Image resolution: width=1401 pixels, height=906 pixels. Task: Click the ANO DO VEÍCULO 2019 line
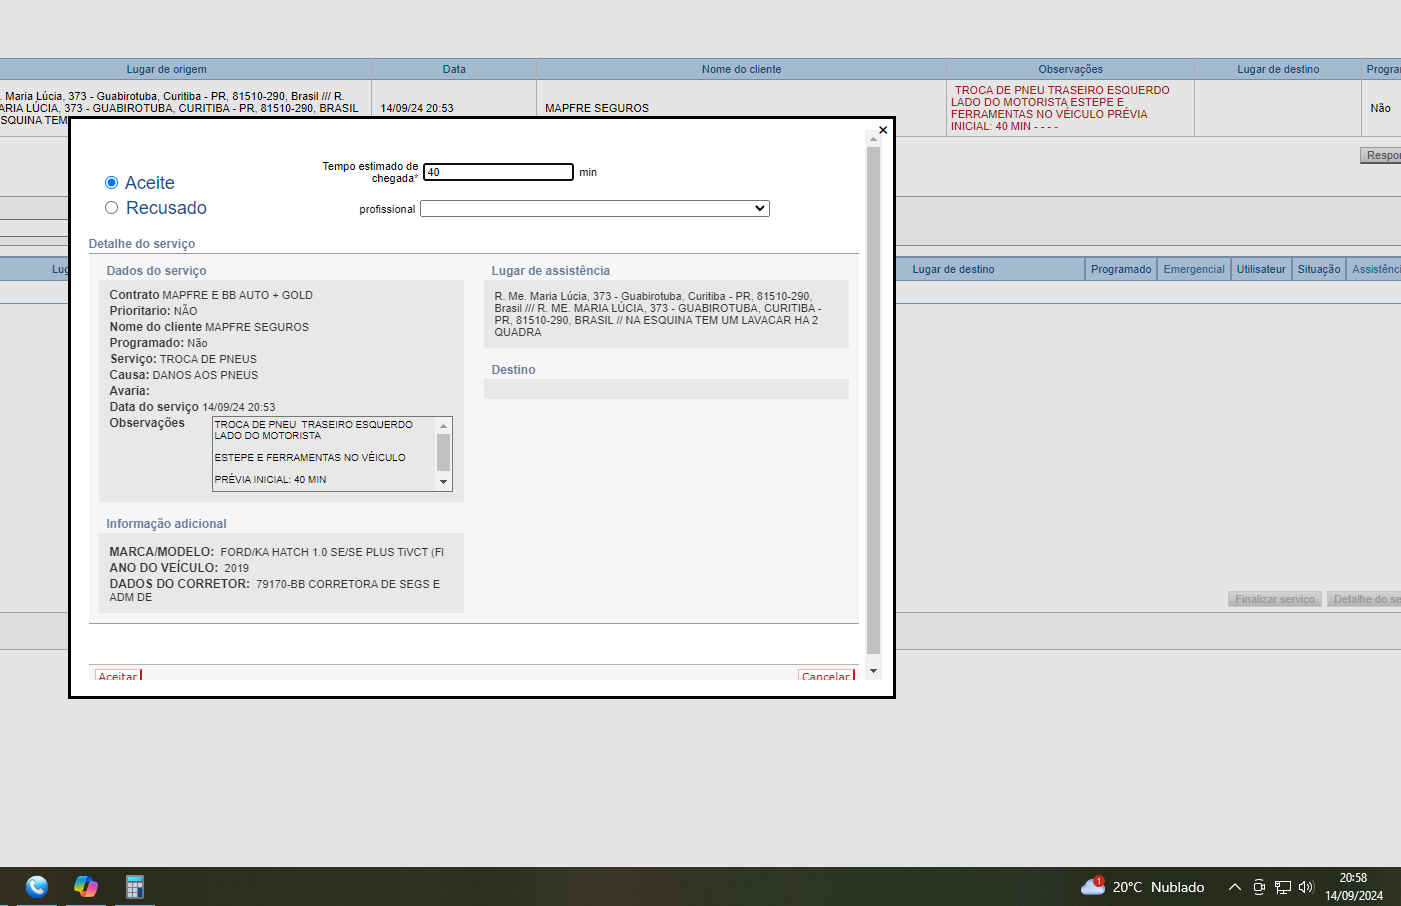click(179, 568)
